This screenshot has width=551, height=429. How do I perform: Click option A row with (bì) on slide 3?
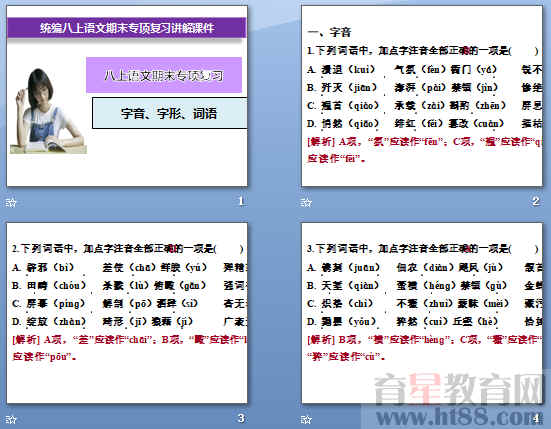129,268
